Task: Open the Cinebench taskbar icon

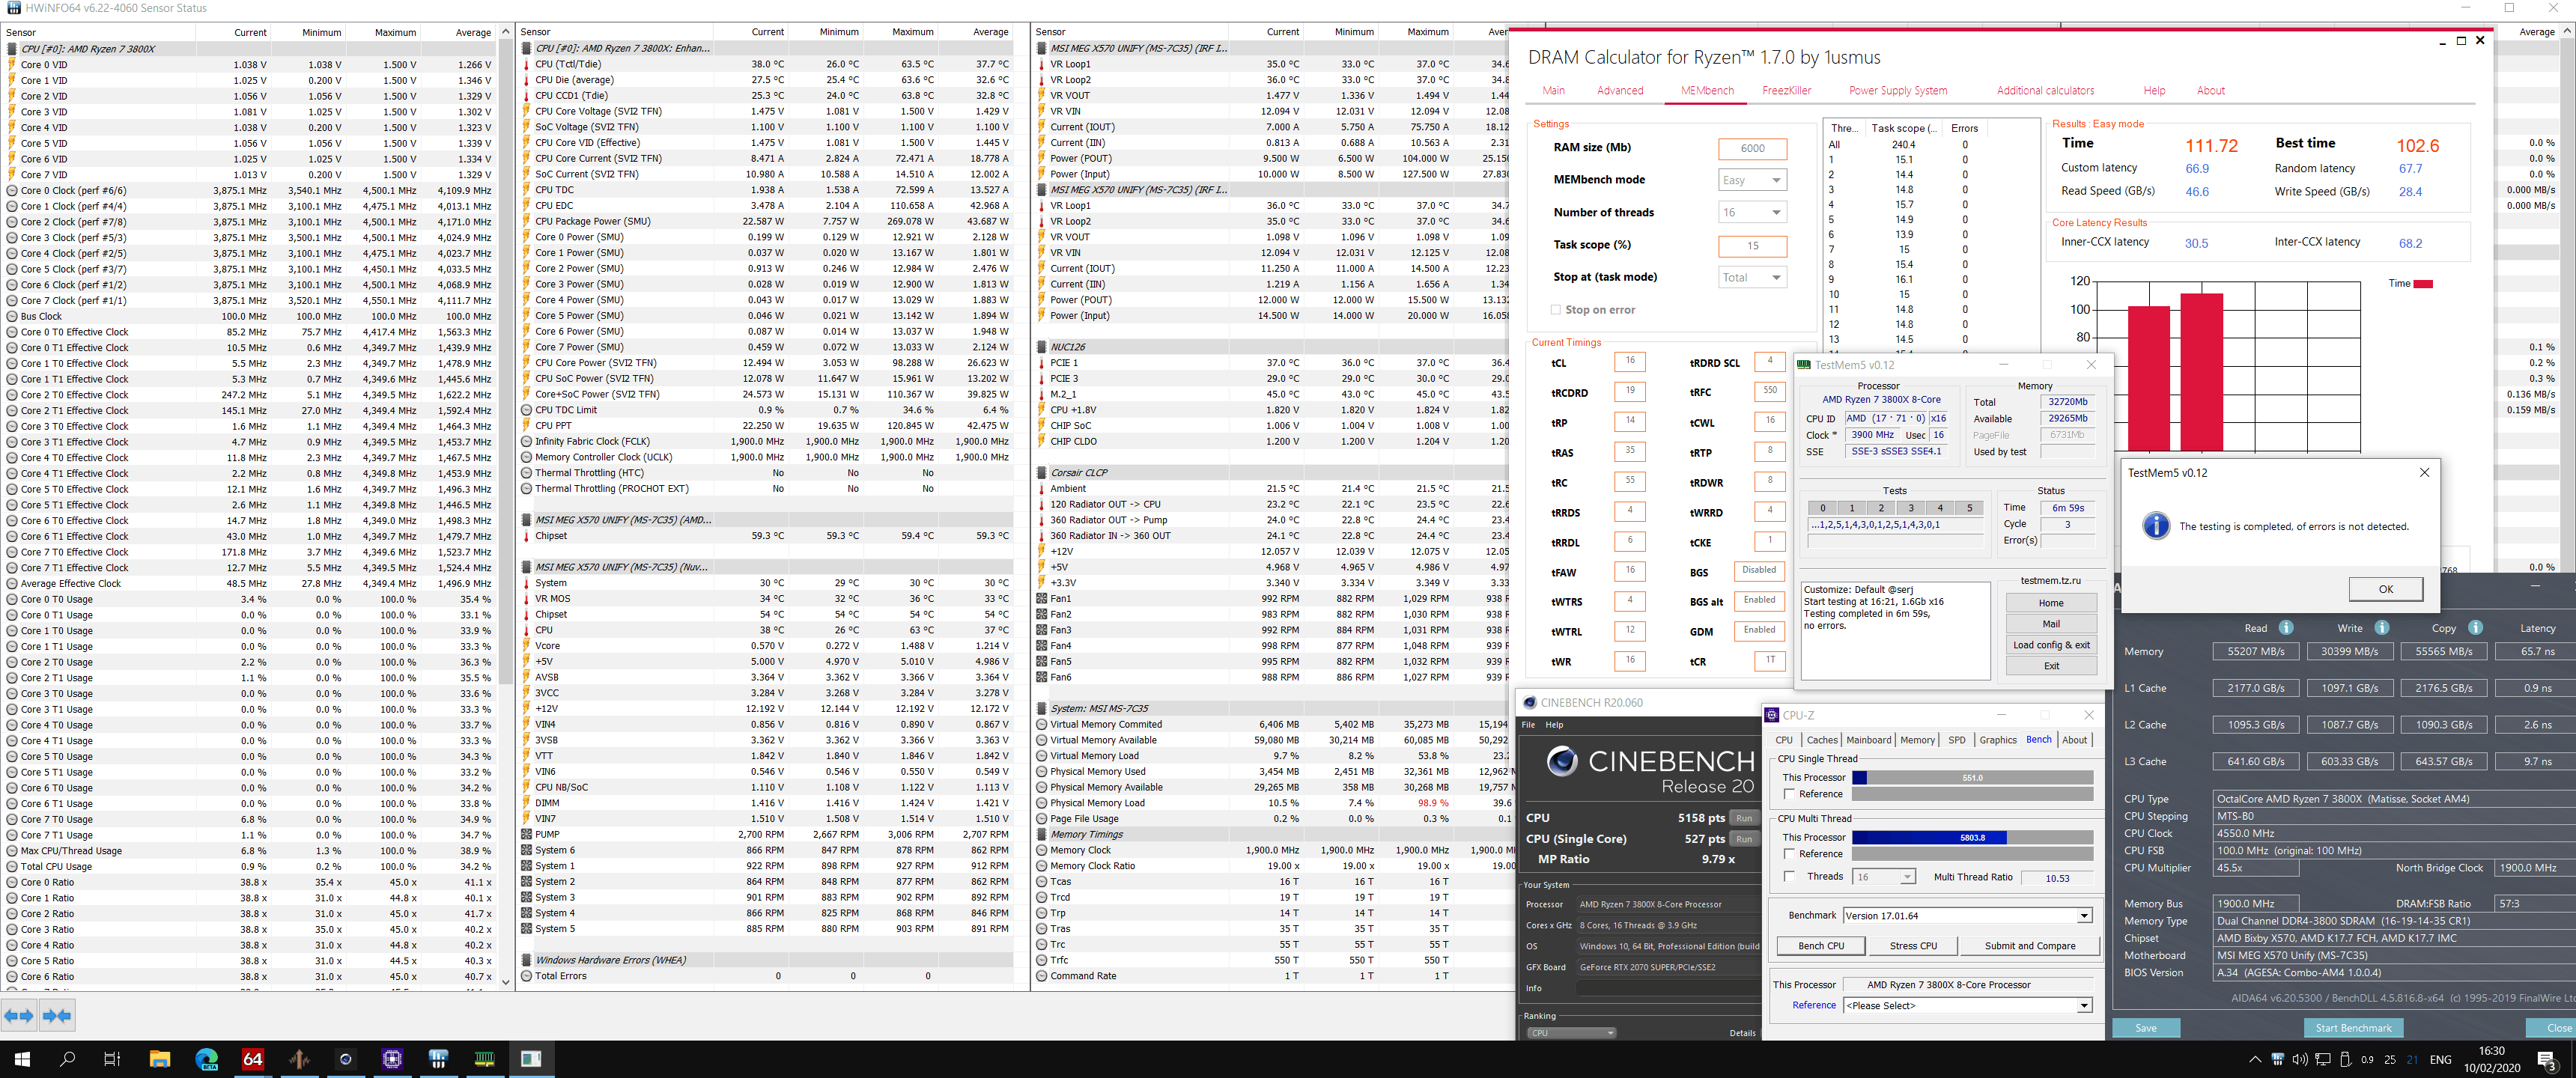Action: (x=345, y=1059)
